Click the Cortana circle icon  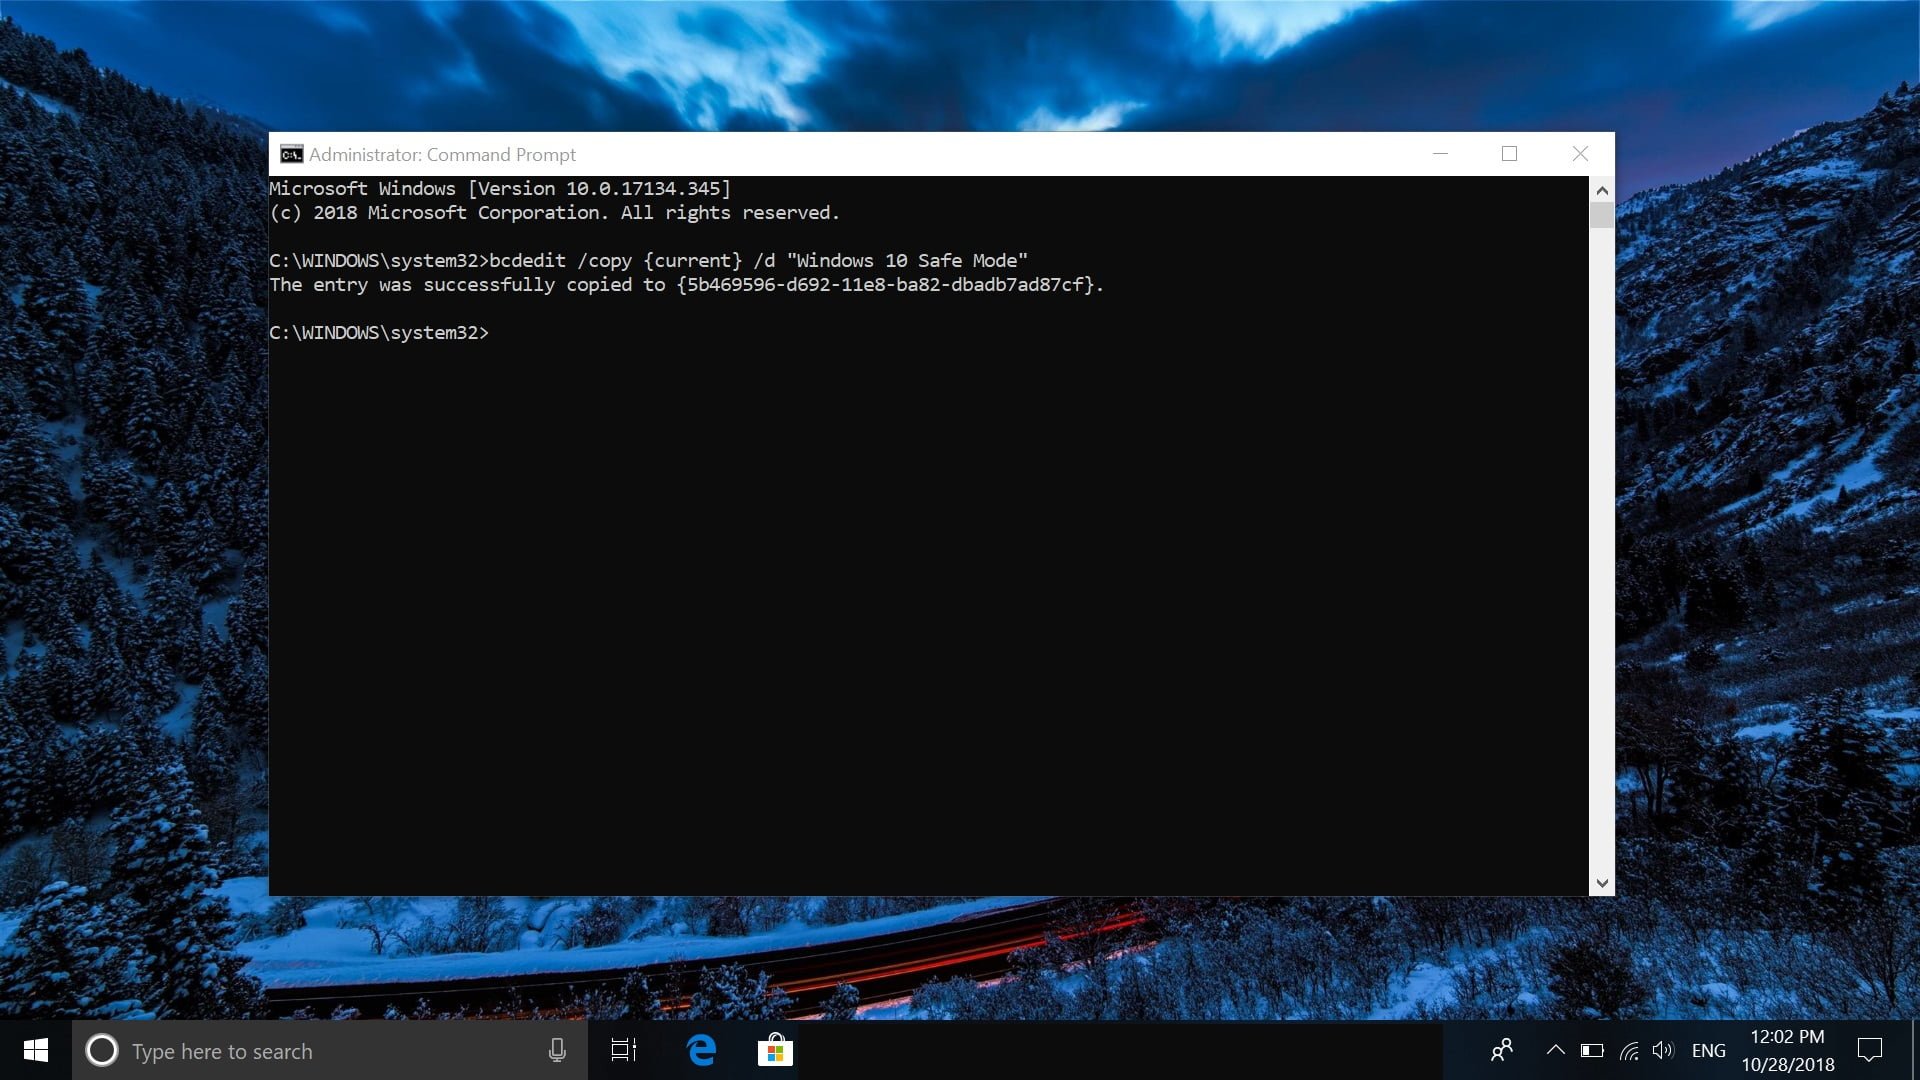102,1050
